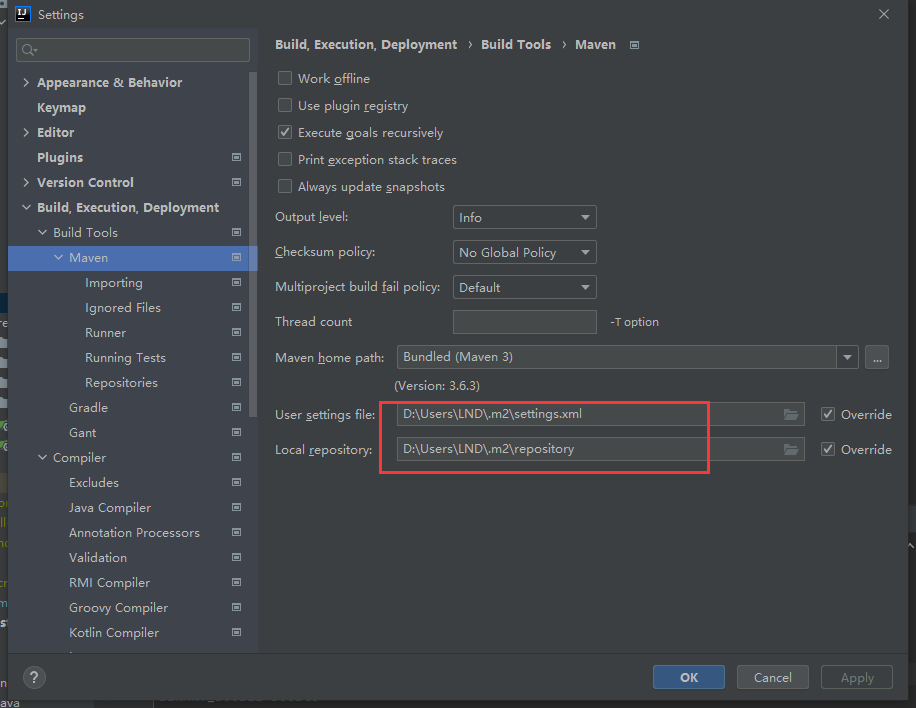This screenshot has width=916, height=708.
Task: Click the settings tree vertical scrollbar
Action: coord(253,244)
